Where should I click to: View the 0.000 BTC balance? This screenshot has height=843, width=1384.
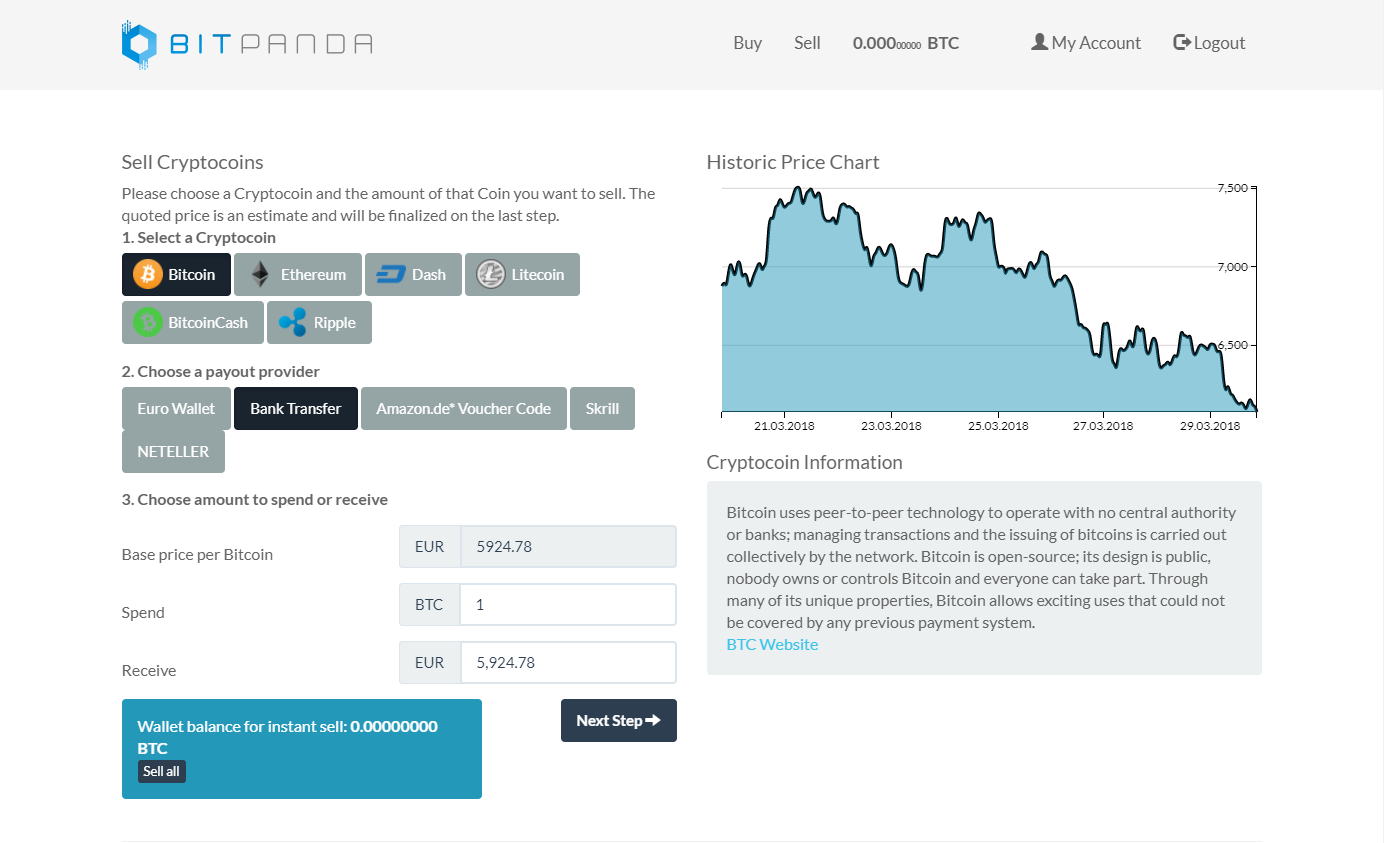tap(906, 43)
